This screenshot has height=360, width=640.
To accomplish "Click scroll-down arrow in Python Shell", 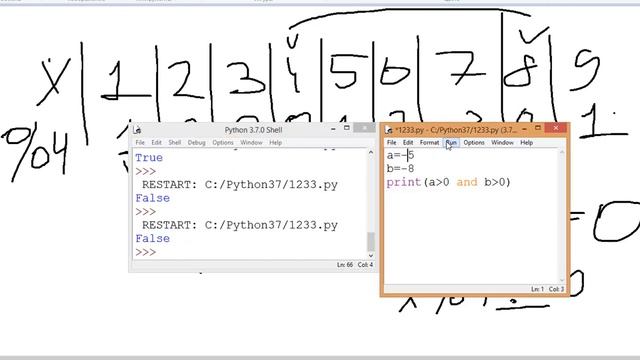I will coord(371,256).
